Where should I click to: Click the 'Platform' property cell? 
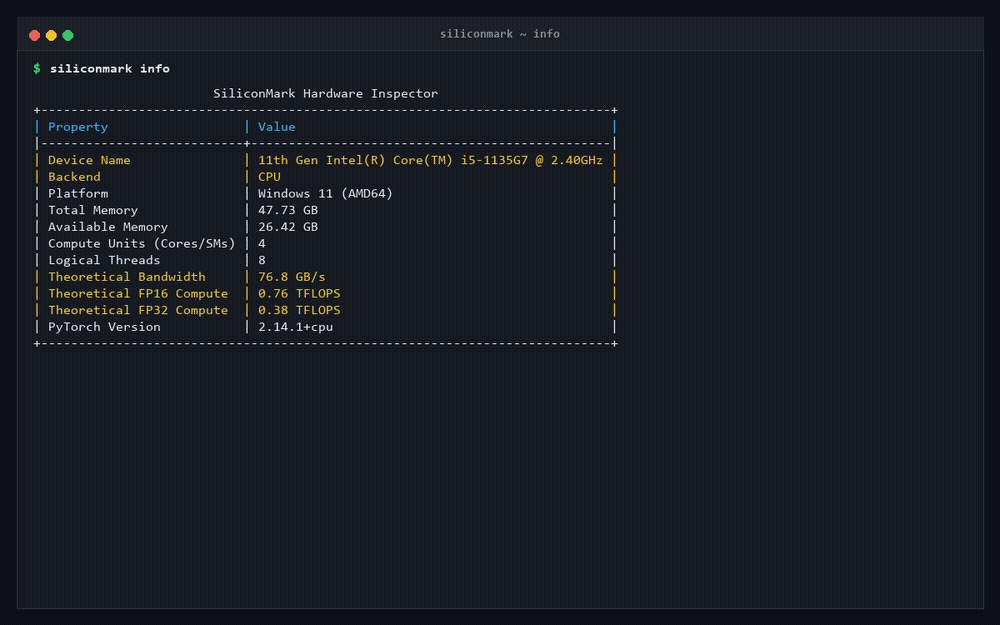pyautogui.click(x=78, y=193)
